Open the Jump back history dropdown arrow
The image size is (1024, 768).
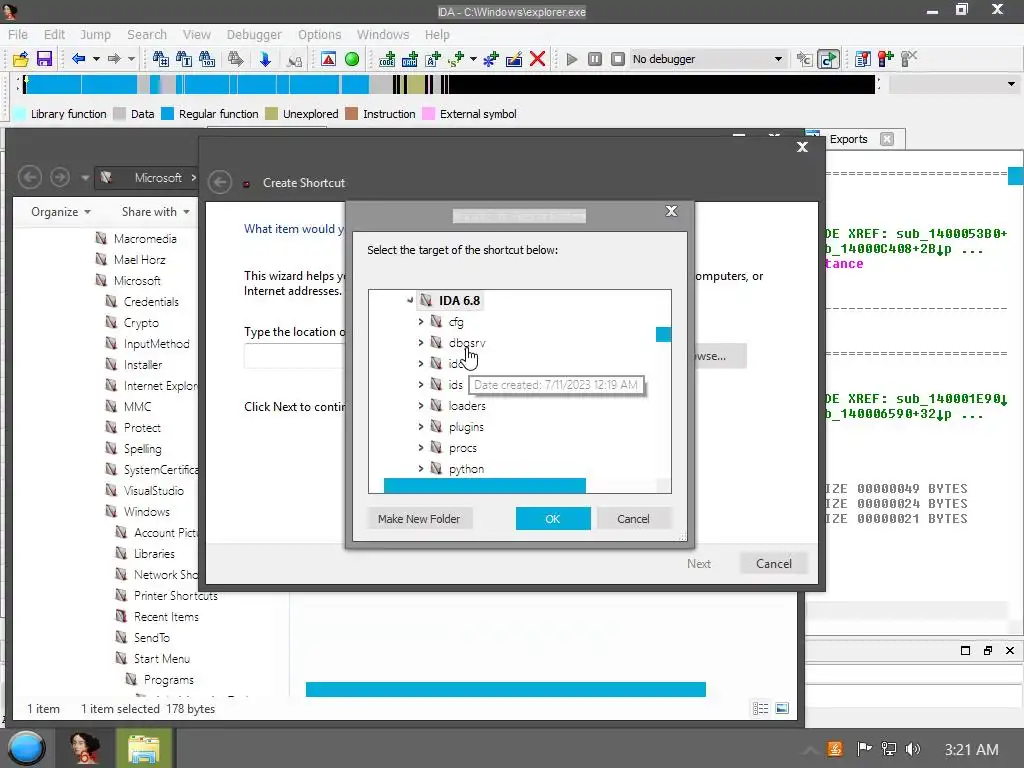point(96,59)
